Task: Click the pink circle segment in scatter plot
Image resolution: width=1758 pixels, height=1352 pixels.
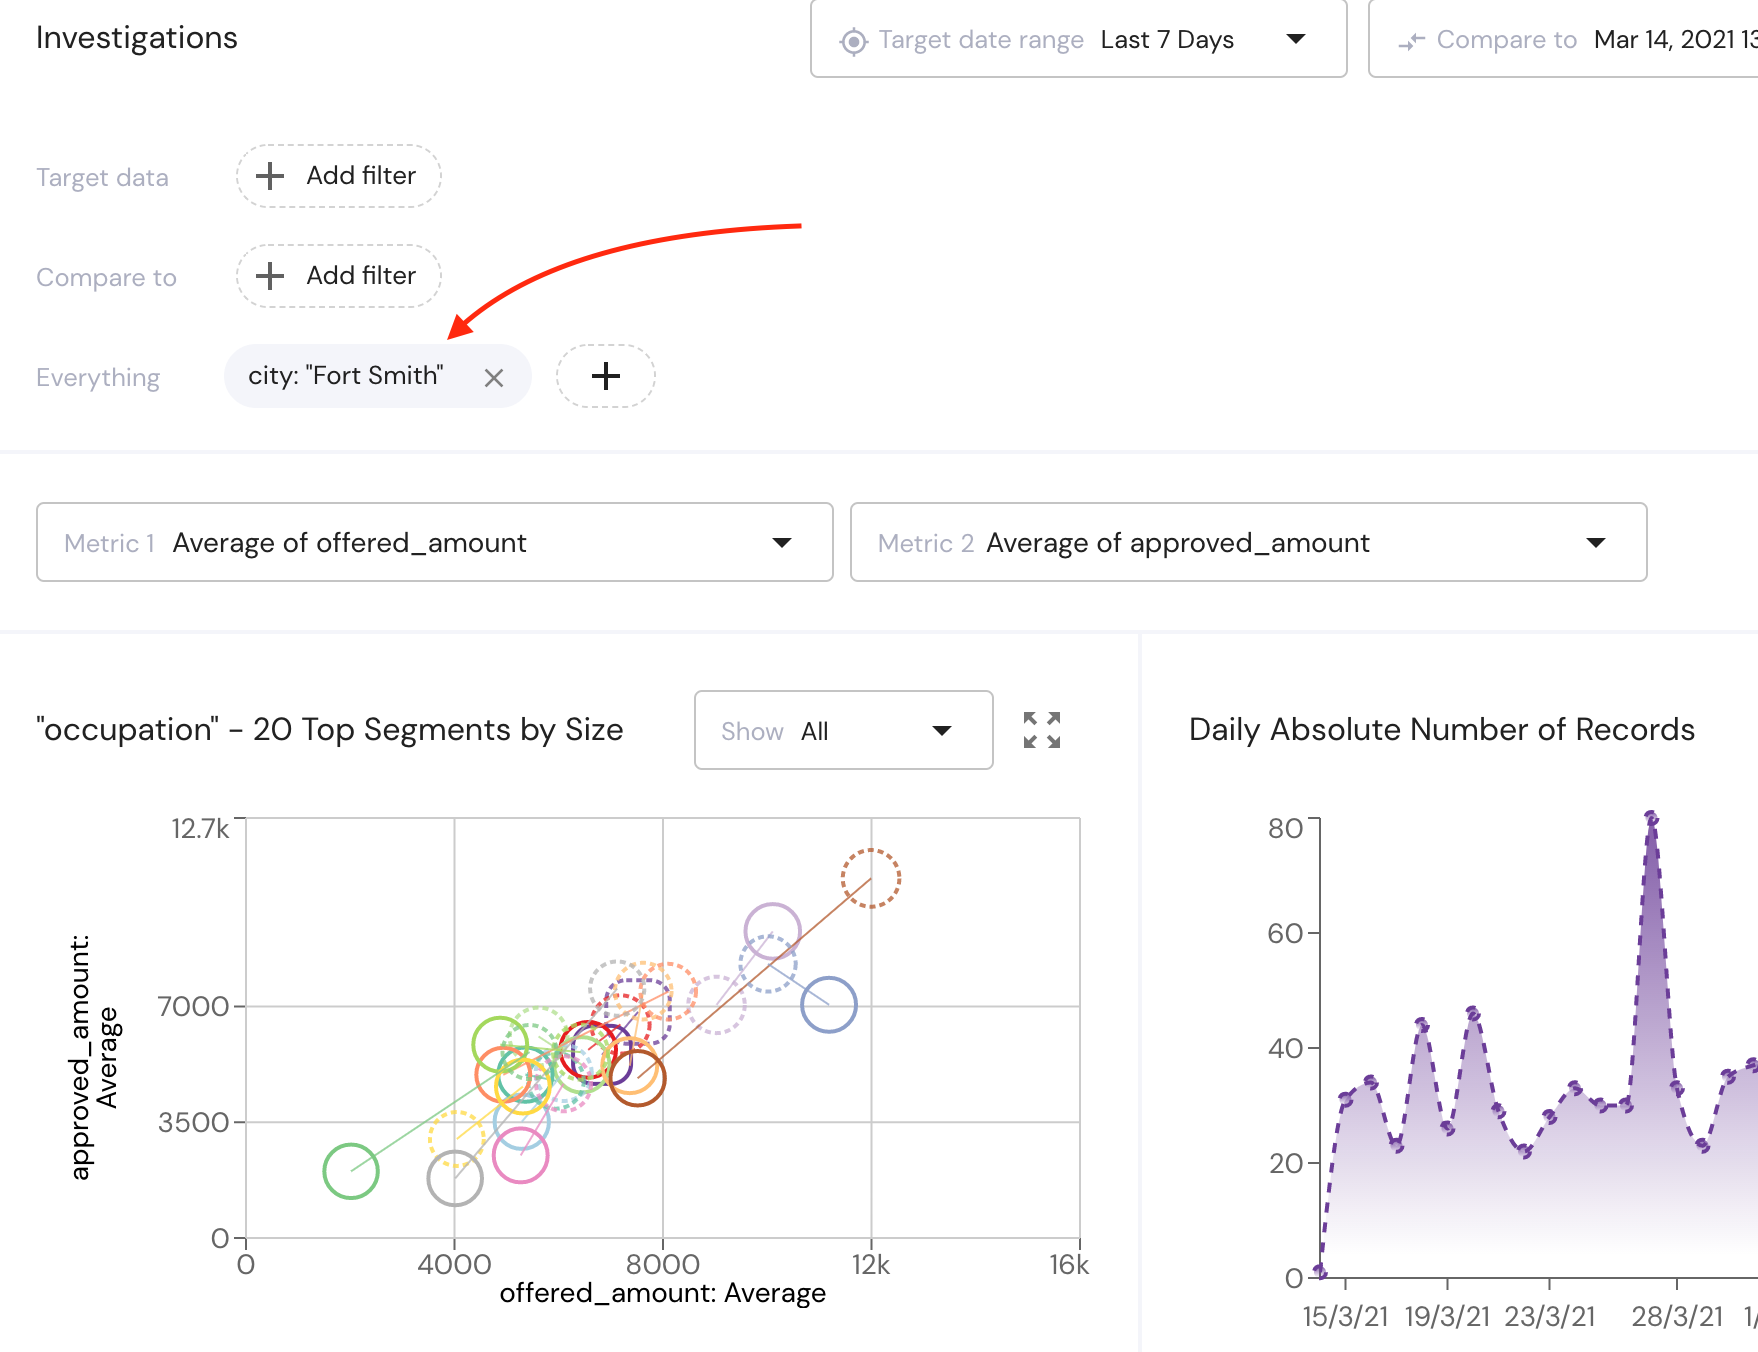Action: tap(521, 1155)
